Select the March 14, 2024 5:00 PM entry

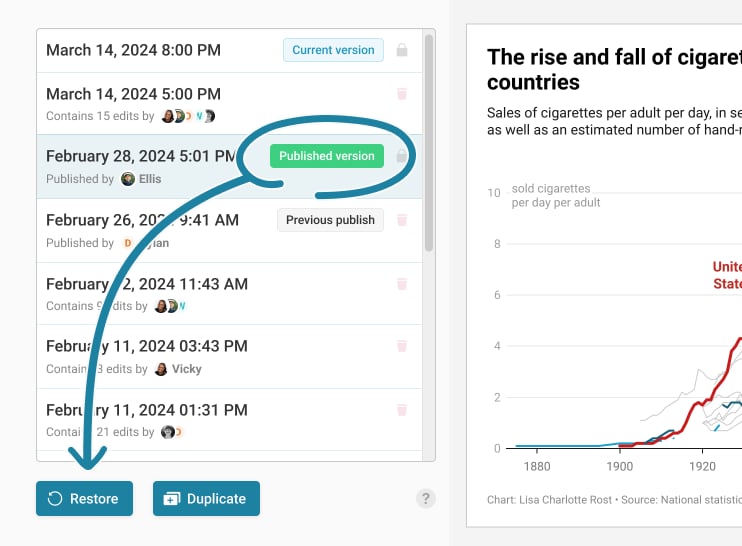click(x=133, y=94)
